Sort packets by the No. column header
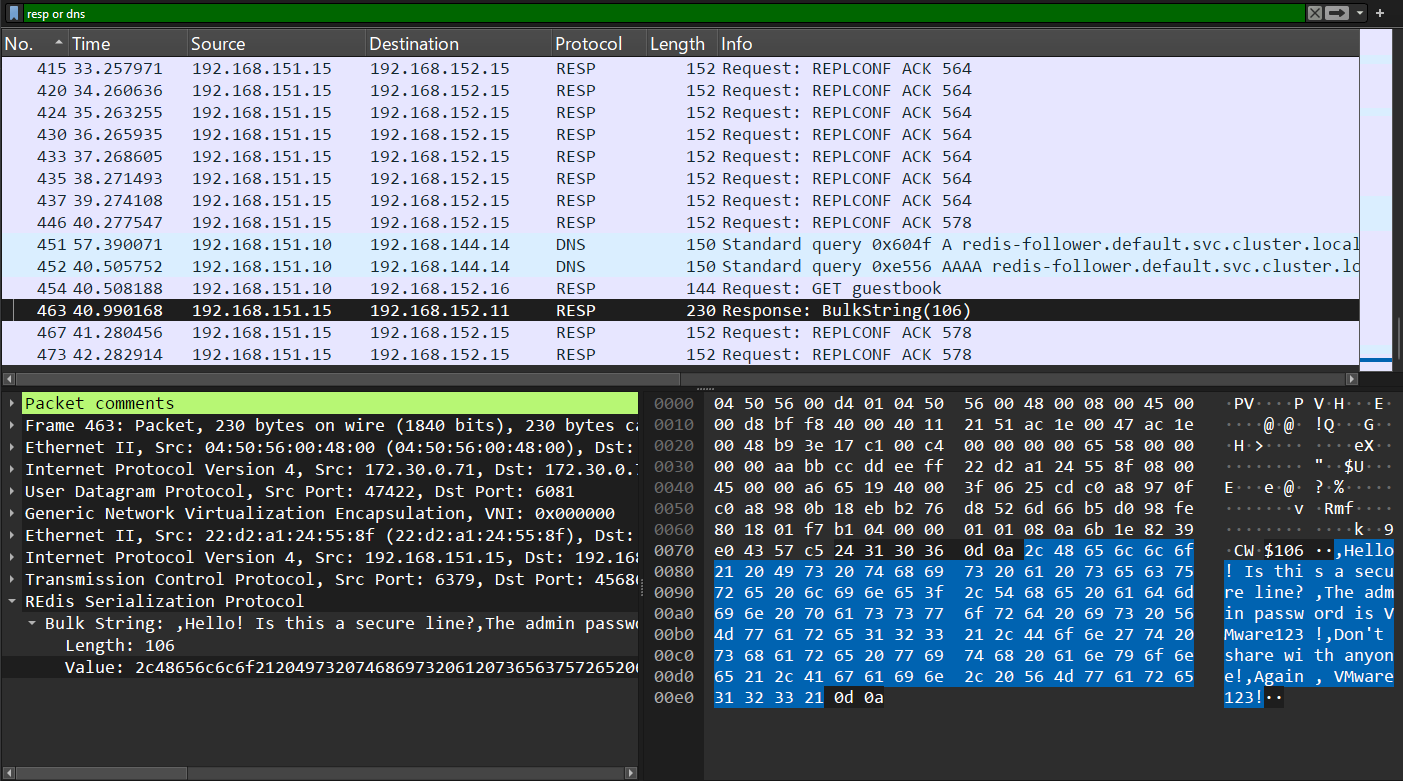 (34, 44)
